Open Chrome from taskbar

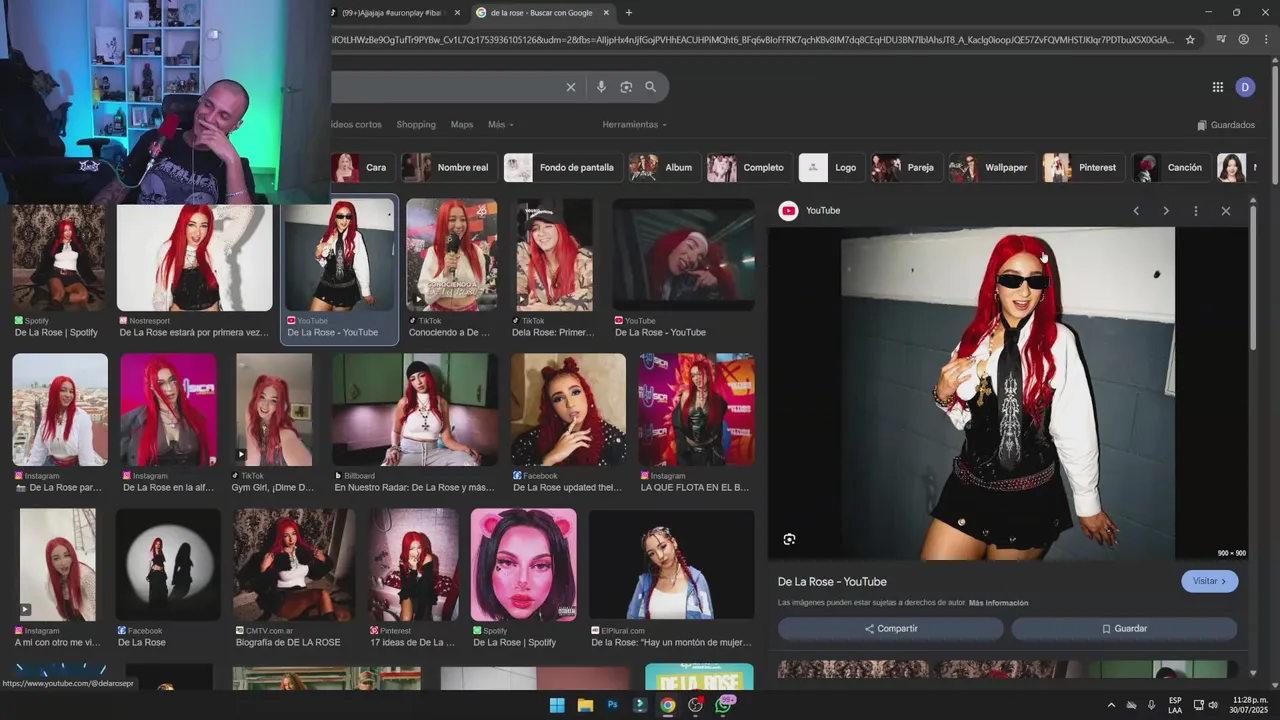(x=667, y=705)
